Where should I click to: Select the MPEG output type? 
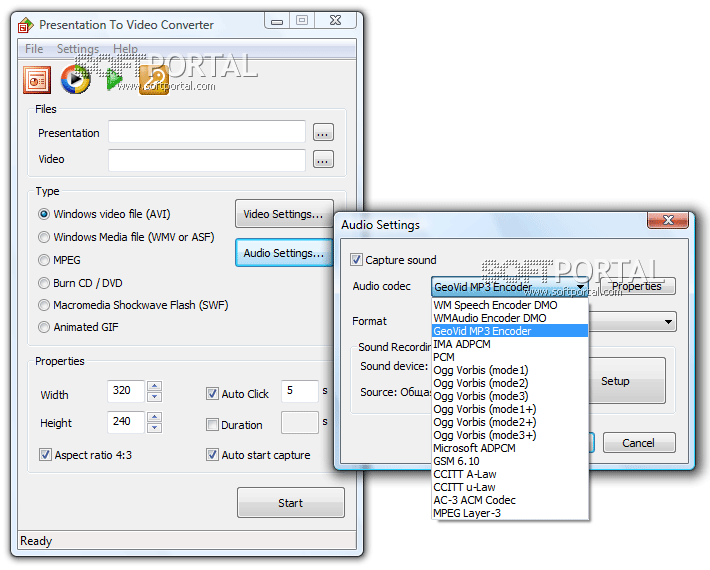59,260
